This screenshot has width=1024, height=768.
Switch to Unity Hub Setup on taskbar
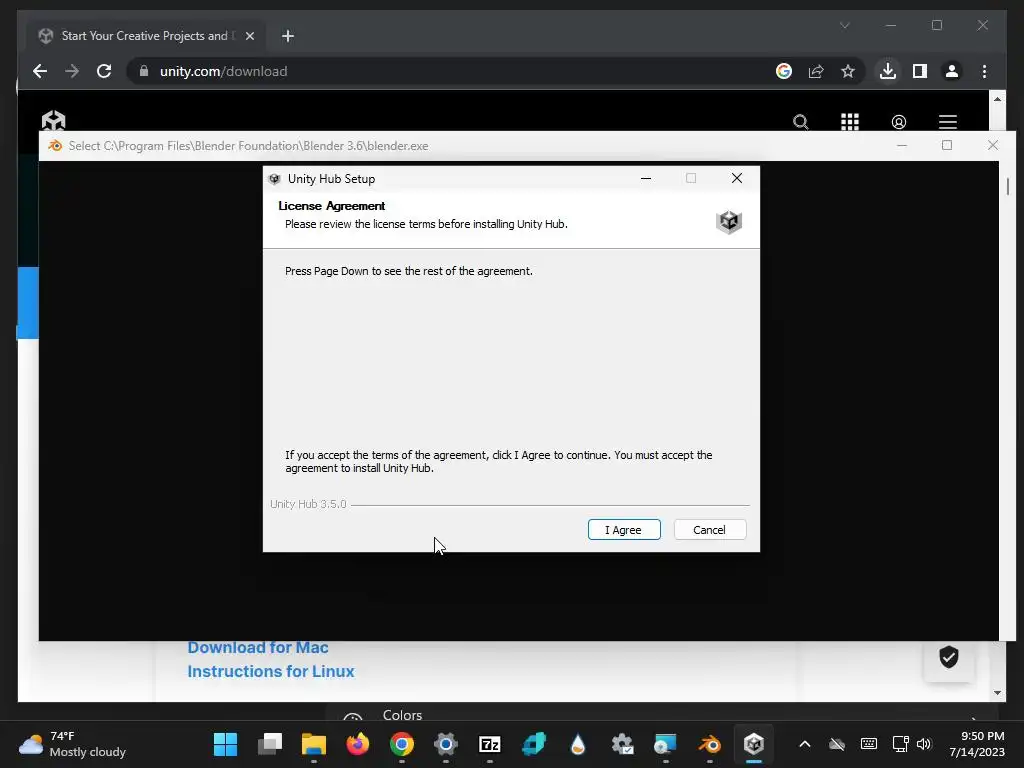[x=754, y=744]
